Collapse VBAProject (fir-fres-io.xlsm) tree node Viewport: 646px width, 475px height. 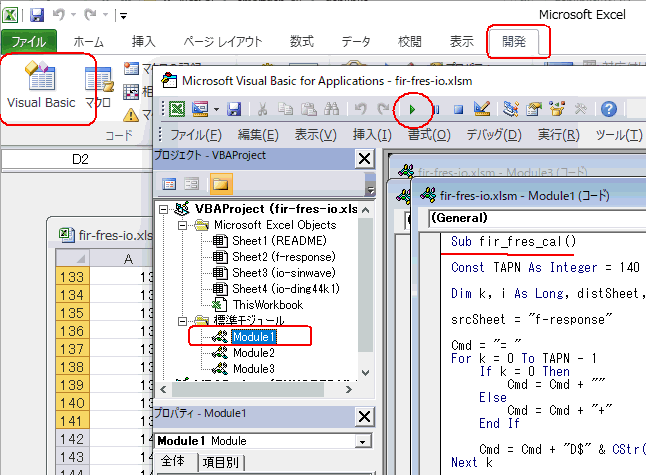coord(163,209)
